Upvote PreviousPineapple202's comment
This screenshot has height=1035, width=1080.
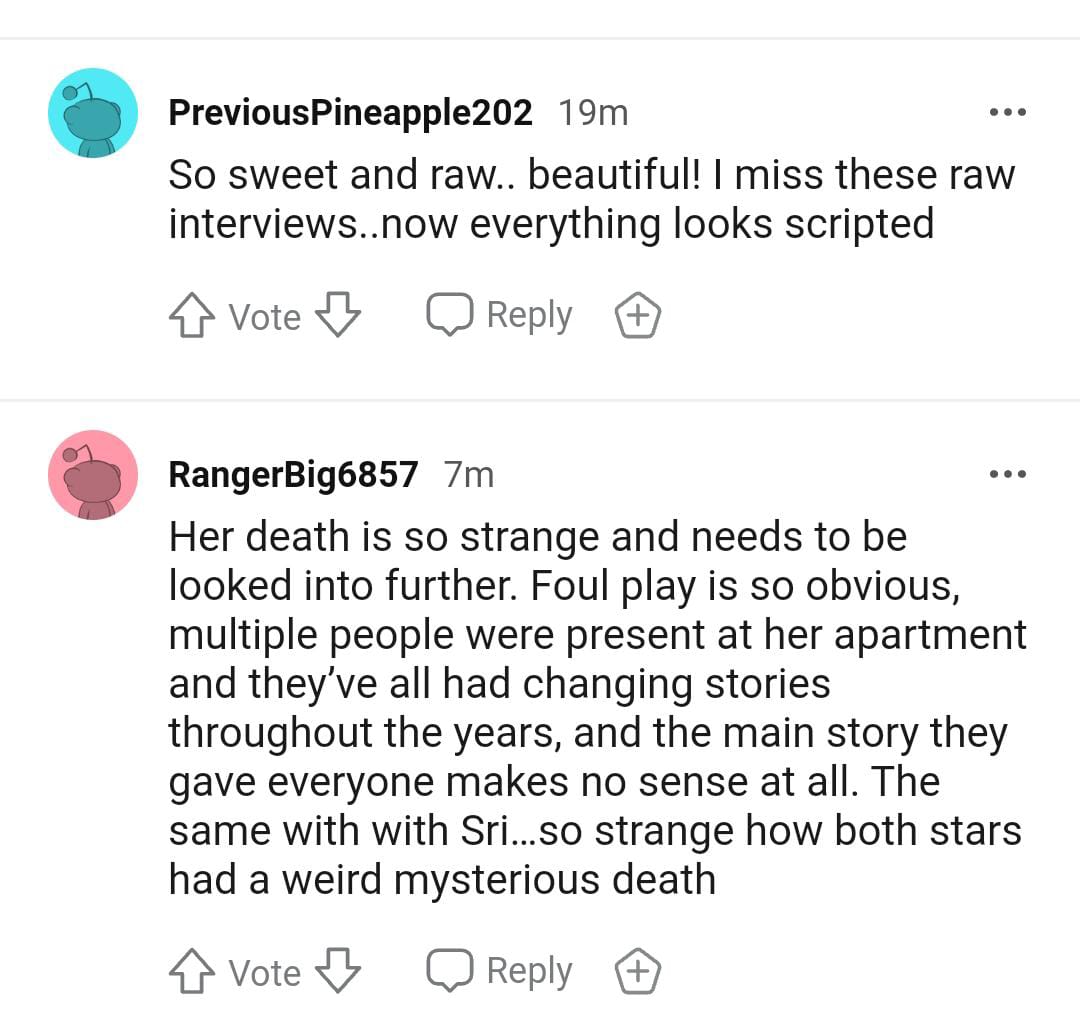[191, 317]
